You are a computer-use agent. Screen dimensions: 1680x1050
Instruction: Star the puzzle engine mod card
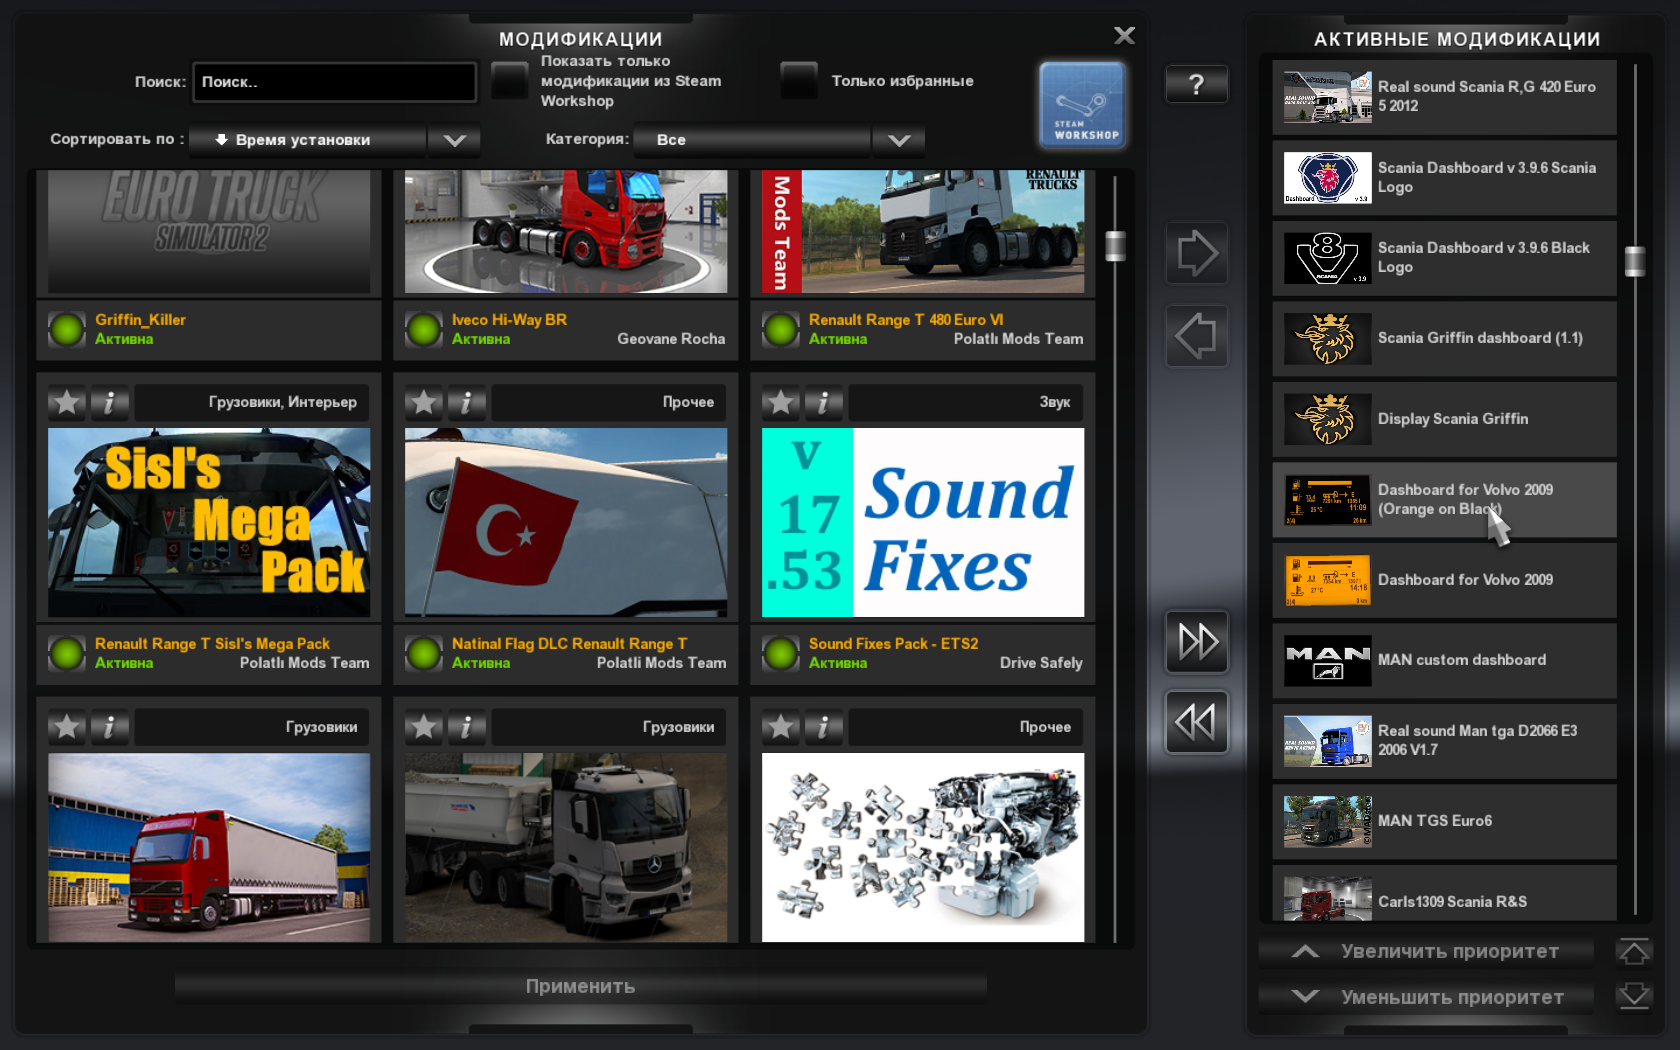(x=781, y=727)
